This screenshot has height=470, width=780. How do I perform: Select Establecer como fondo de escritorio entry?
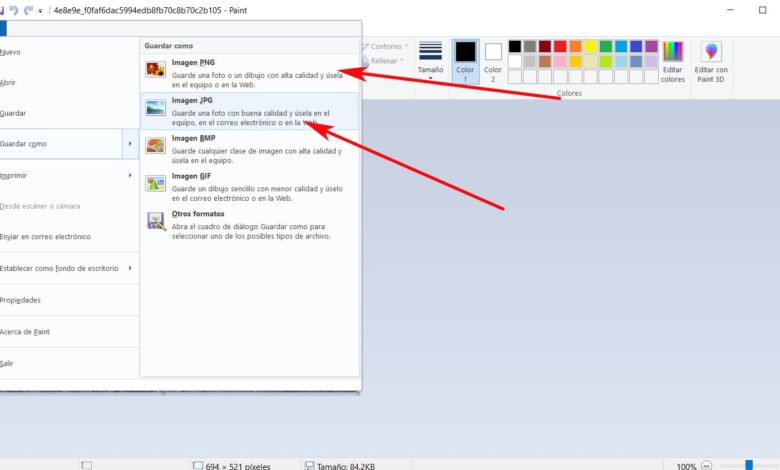tap(69, 268)
